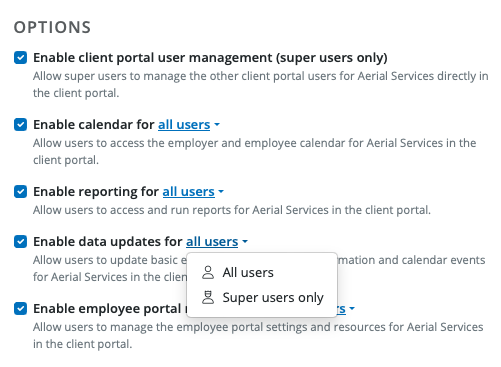
Task: Click all users link for data updates
Action: [212, 241]
